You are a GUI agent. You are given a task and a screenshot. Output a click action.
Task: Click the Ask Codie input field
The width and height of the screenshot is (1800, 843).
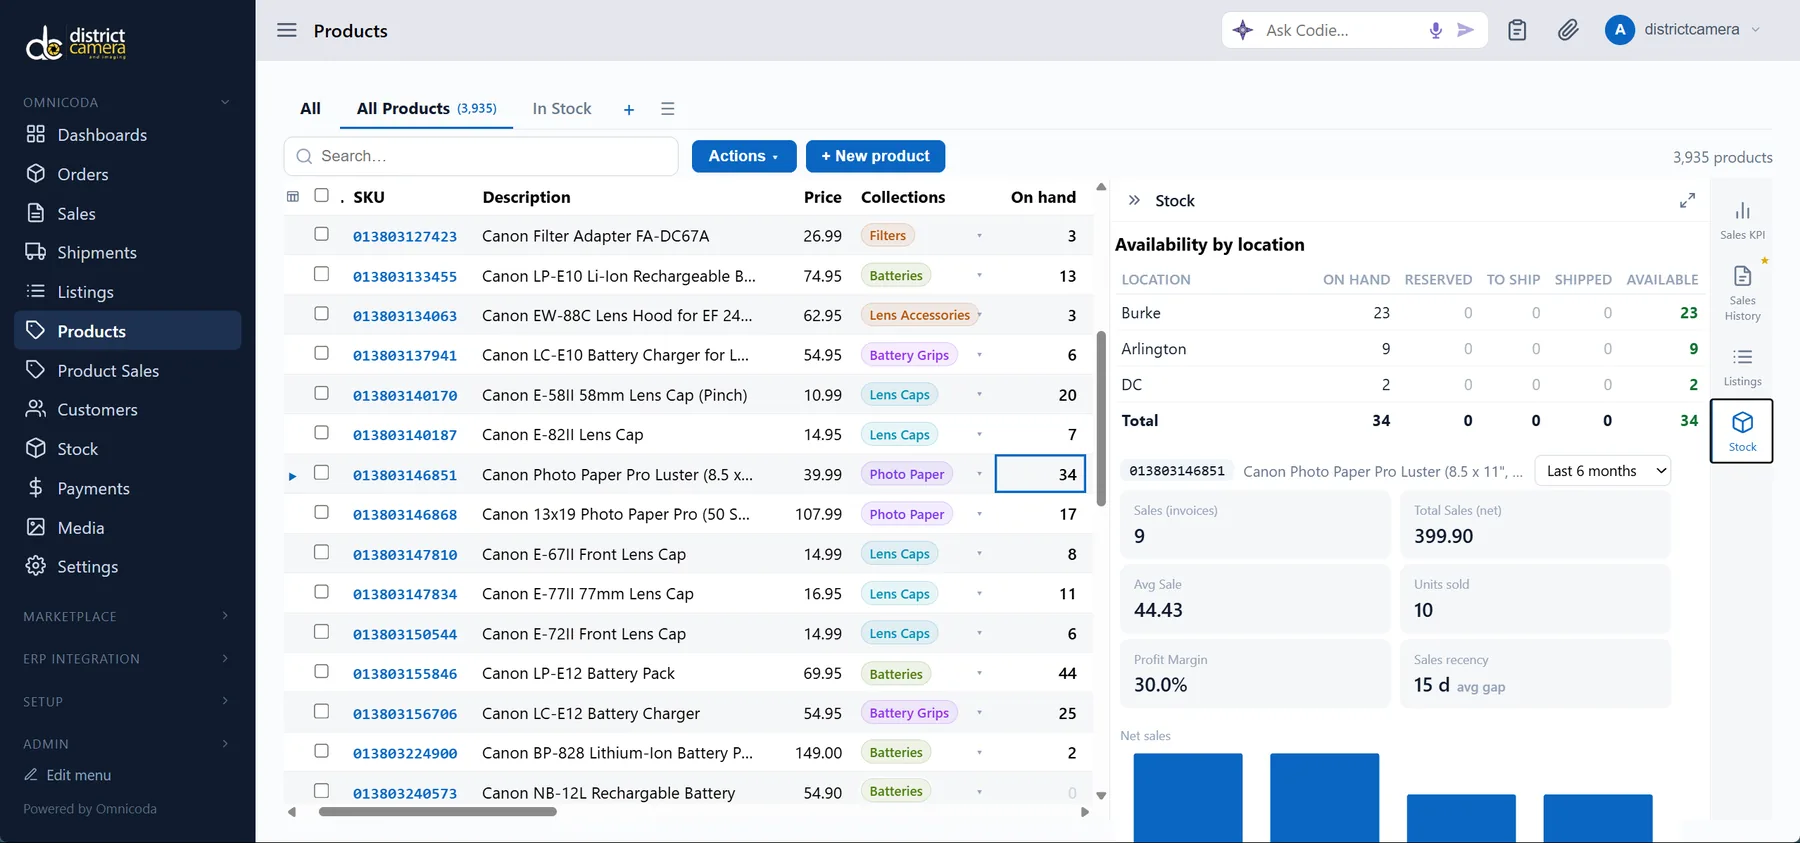pyautogui.click(x=1340, y=30)
